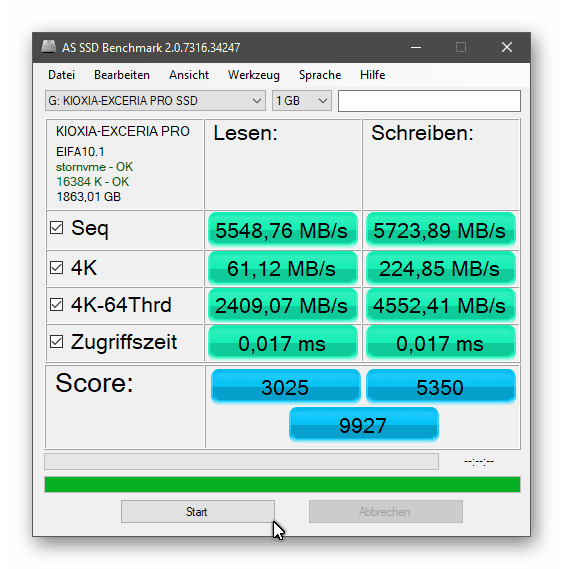The image size is (563, 569).
Task: Click the firmware text EIFA10.1
Action: point(80,152)
